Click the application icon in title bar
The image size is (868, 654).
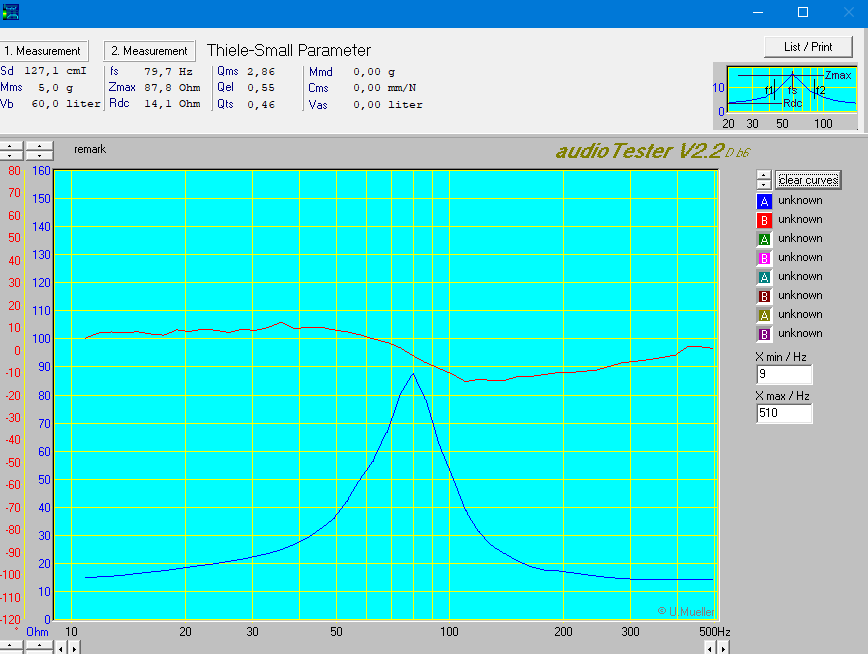click(x=11, y=12)
